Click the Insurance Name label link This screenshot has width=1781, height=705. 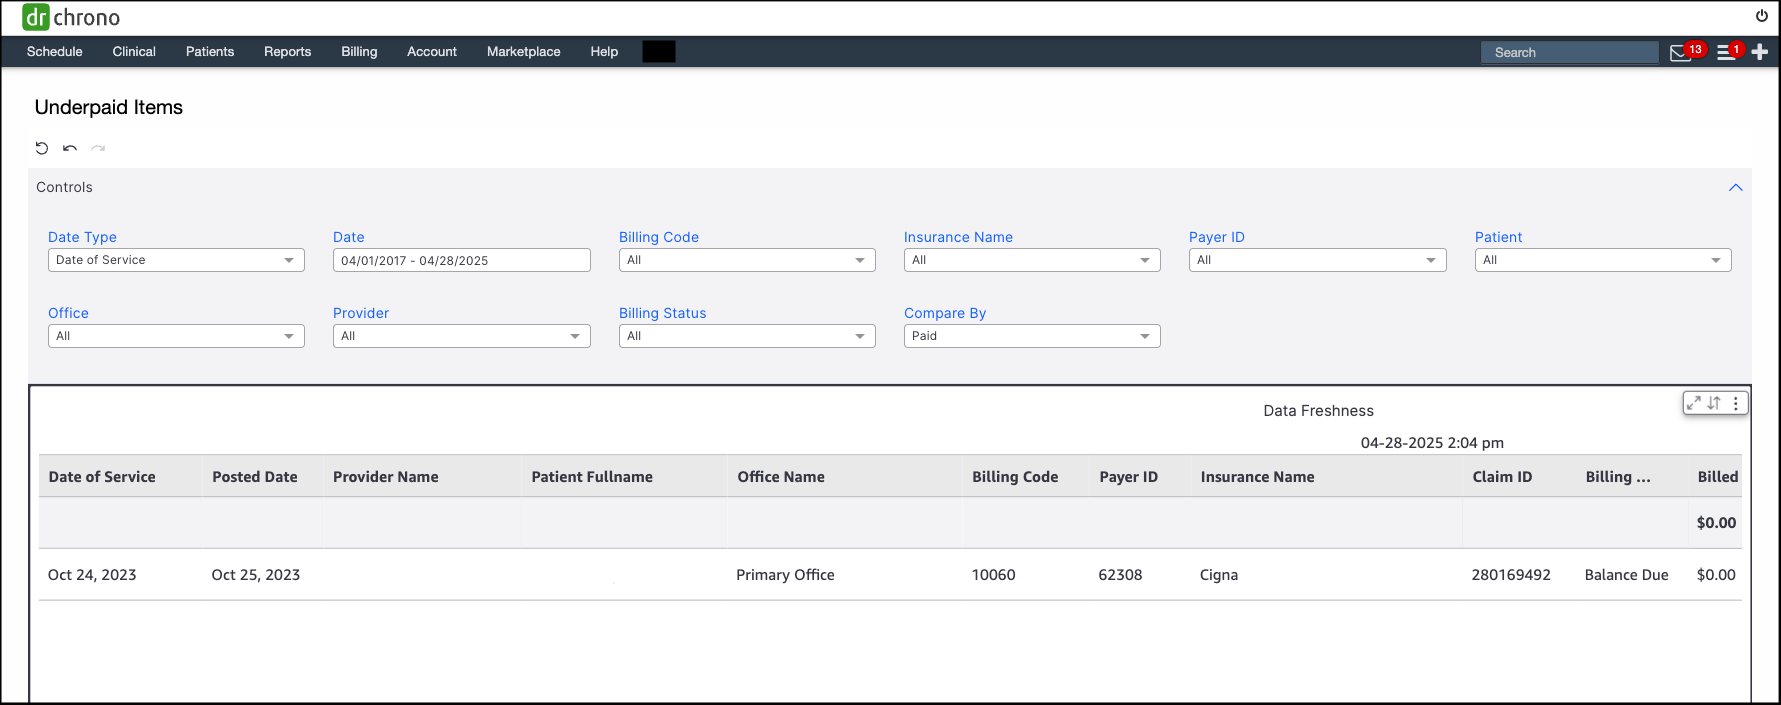click(x=958, y=237)
